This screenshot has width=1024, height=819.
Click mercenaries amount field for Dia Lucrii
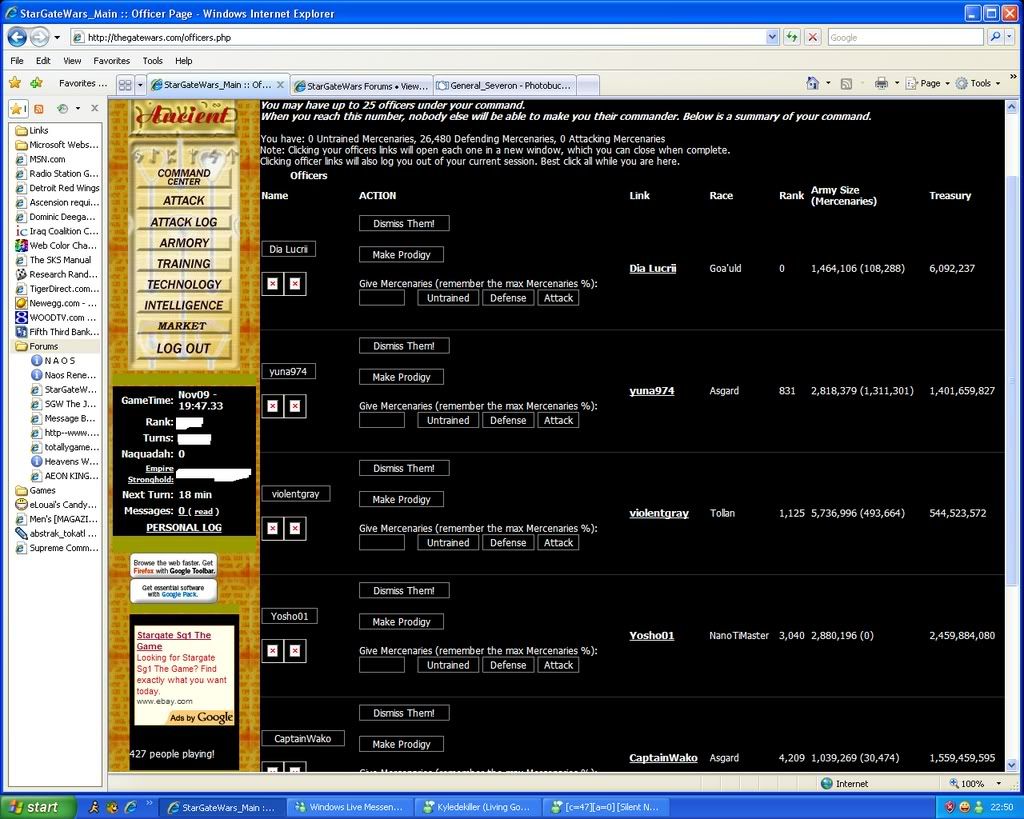pyautogui.click(x=382, y=298)
